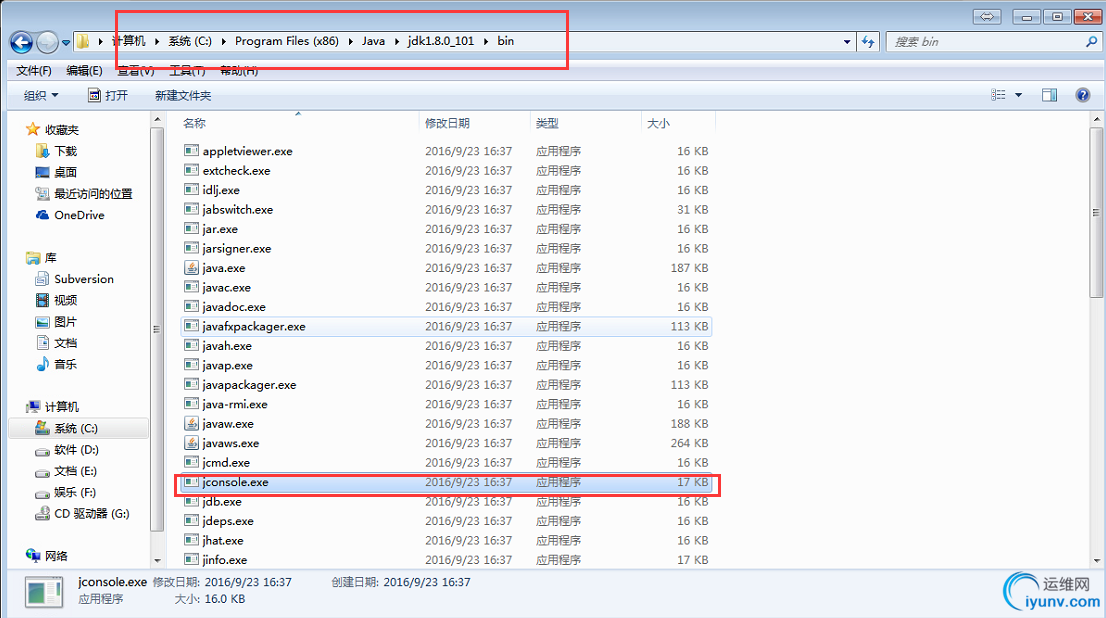This screenshot has height=618, width=1106.
Task: Click the jconsole.exe file icon
Action: (x=191, y=482)
